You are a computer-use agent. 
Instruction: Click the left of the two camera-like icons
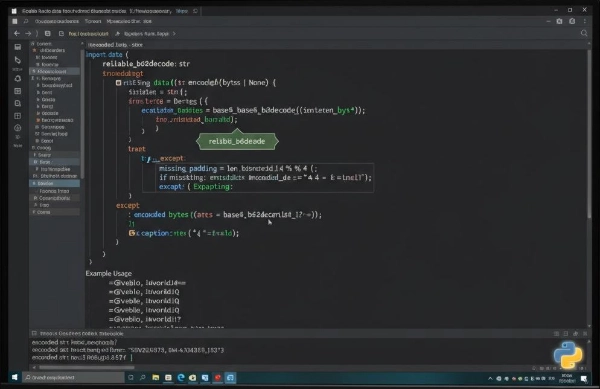tap(559, 21)
